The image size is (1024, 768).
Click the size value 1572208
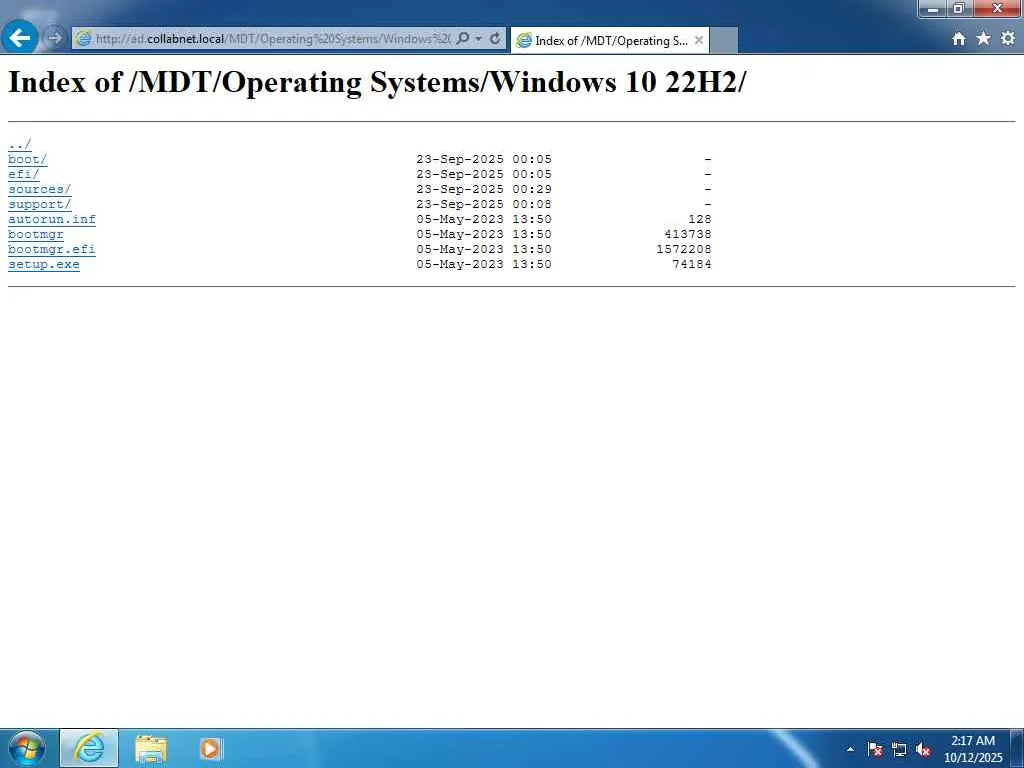pos(684,249)
